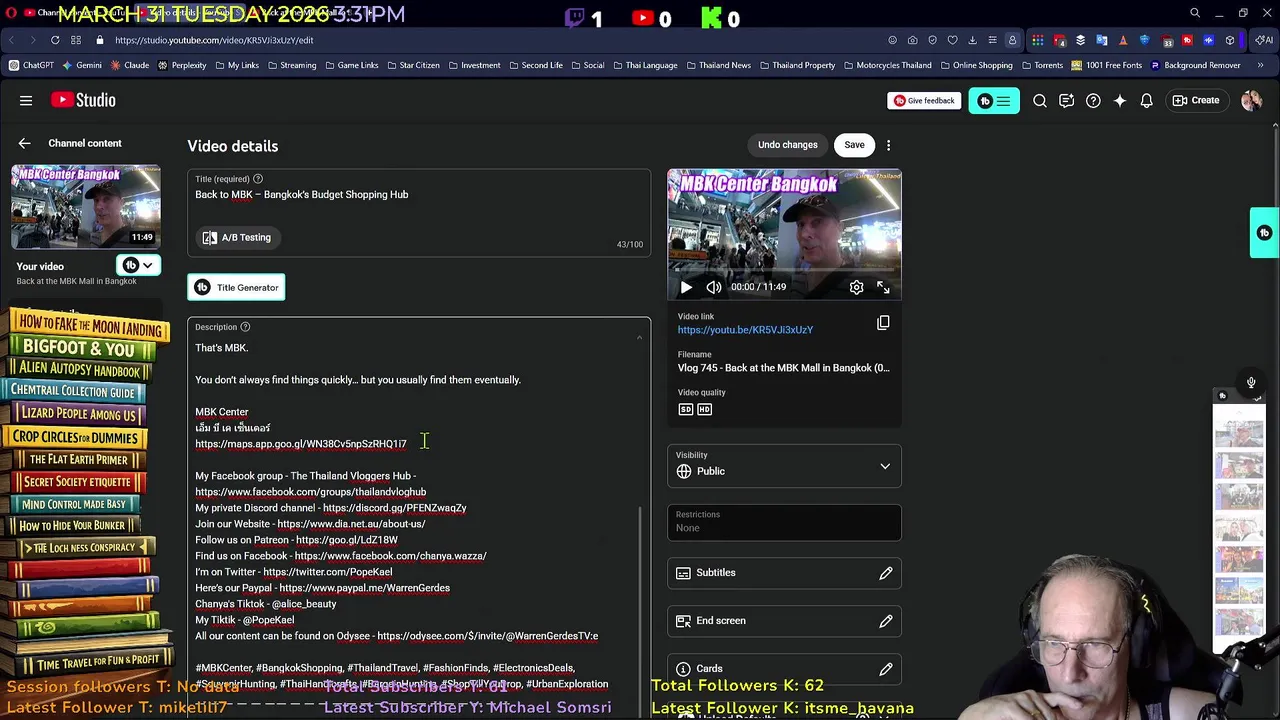
Task: Open Streaming bookmark folder
Action: tap(291, 65)
